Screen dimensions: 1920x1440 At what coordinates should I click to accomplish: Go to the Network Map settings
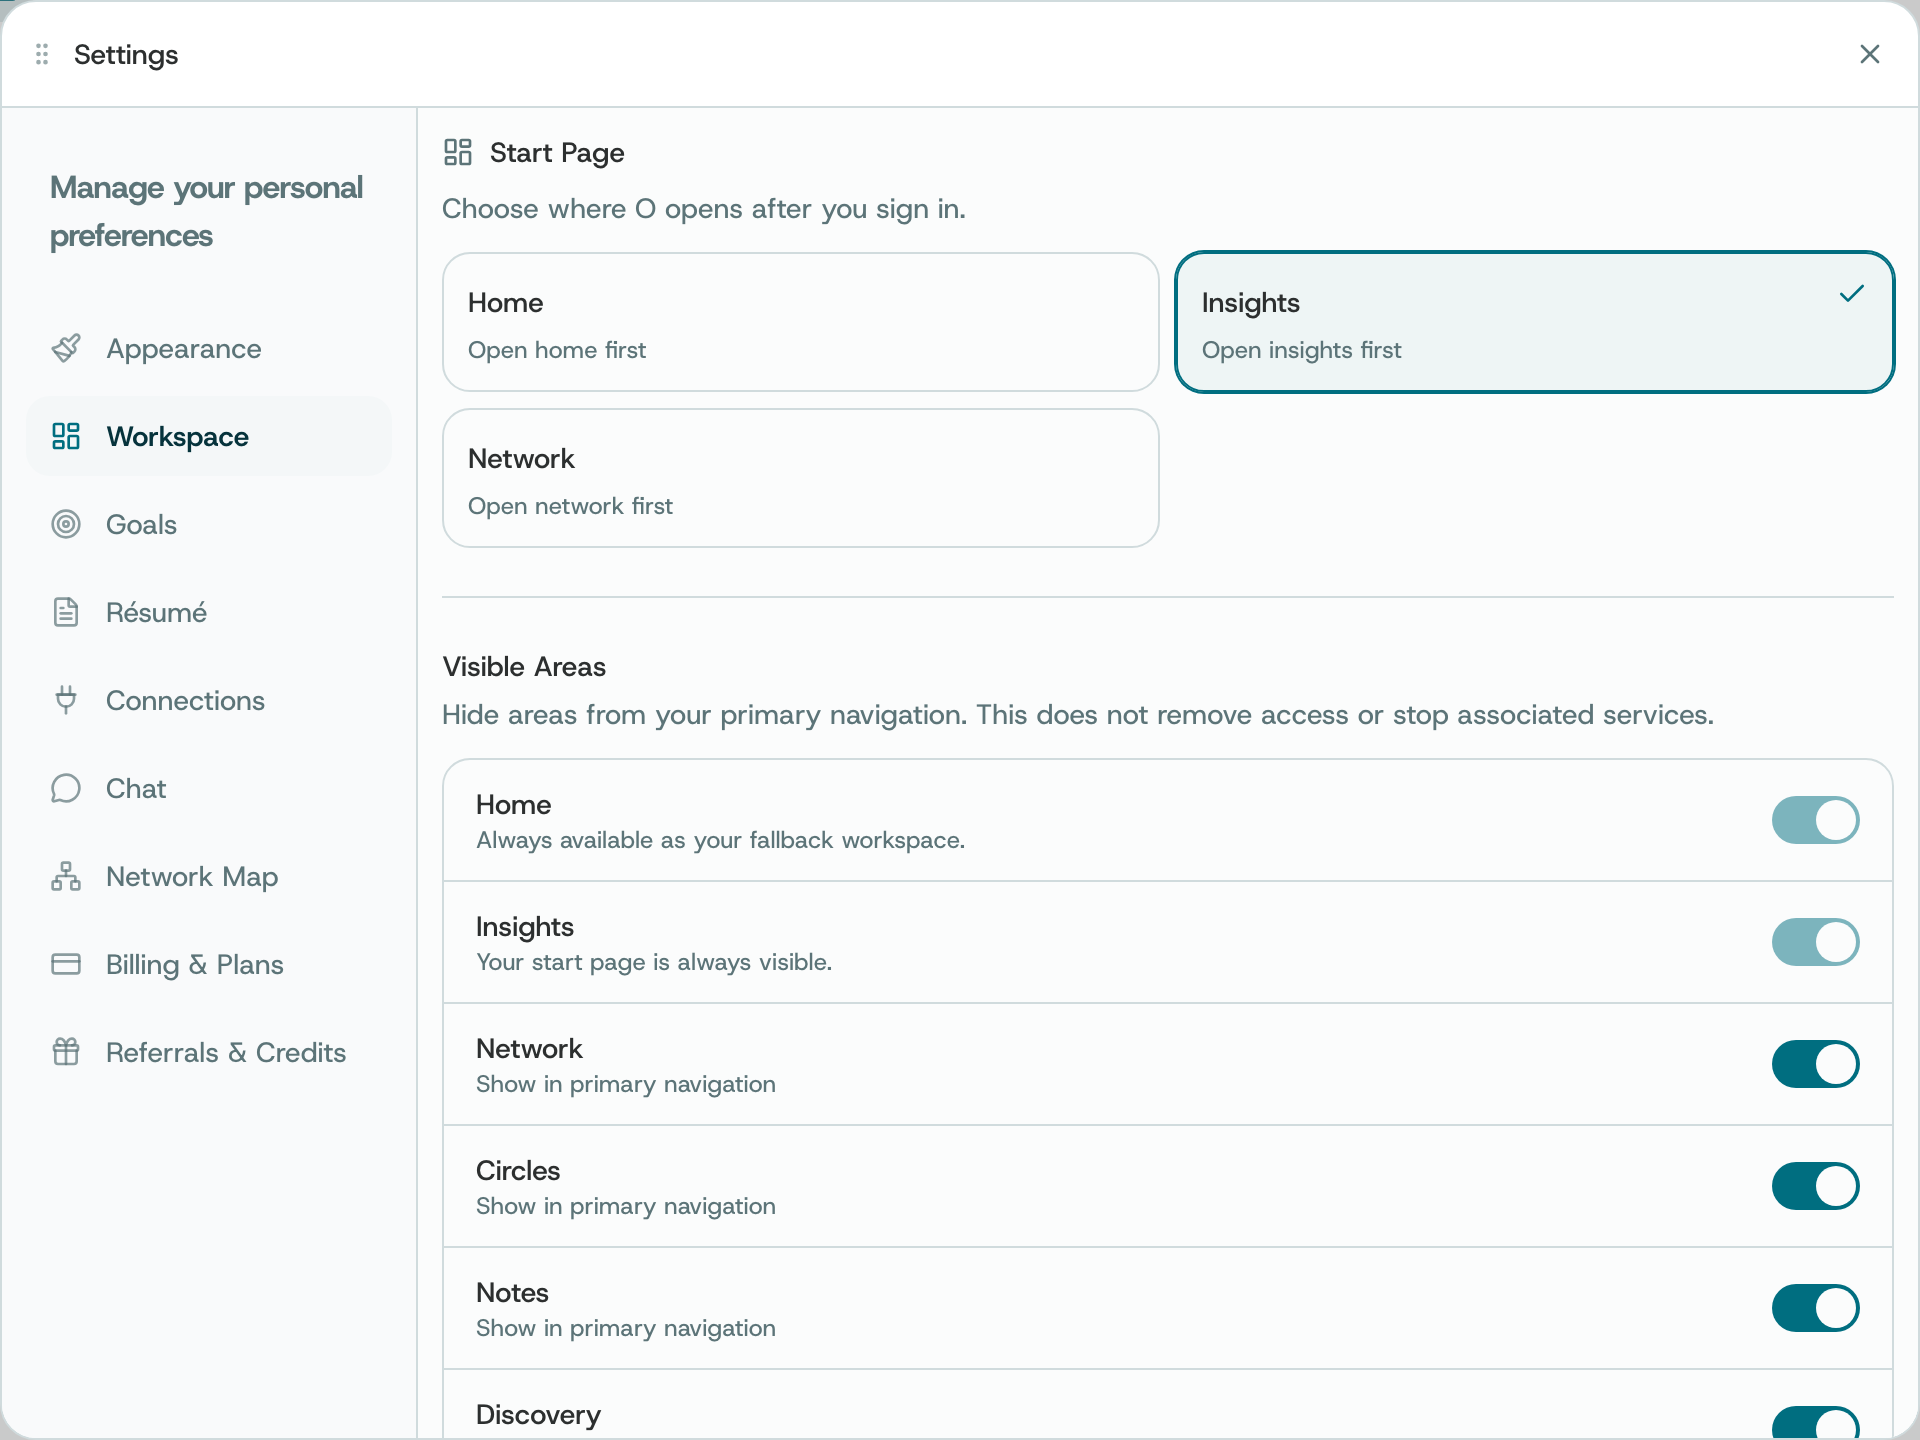click(x=209, y=876)
